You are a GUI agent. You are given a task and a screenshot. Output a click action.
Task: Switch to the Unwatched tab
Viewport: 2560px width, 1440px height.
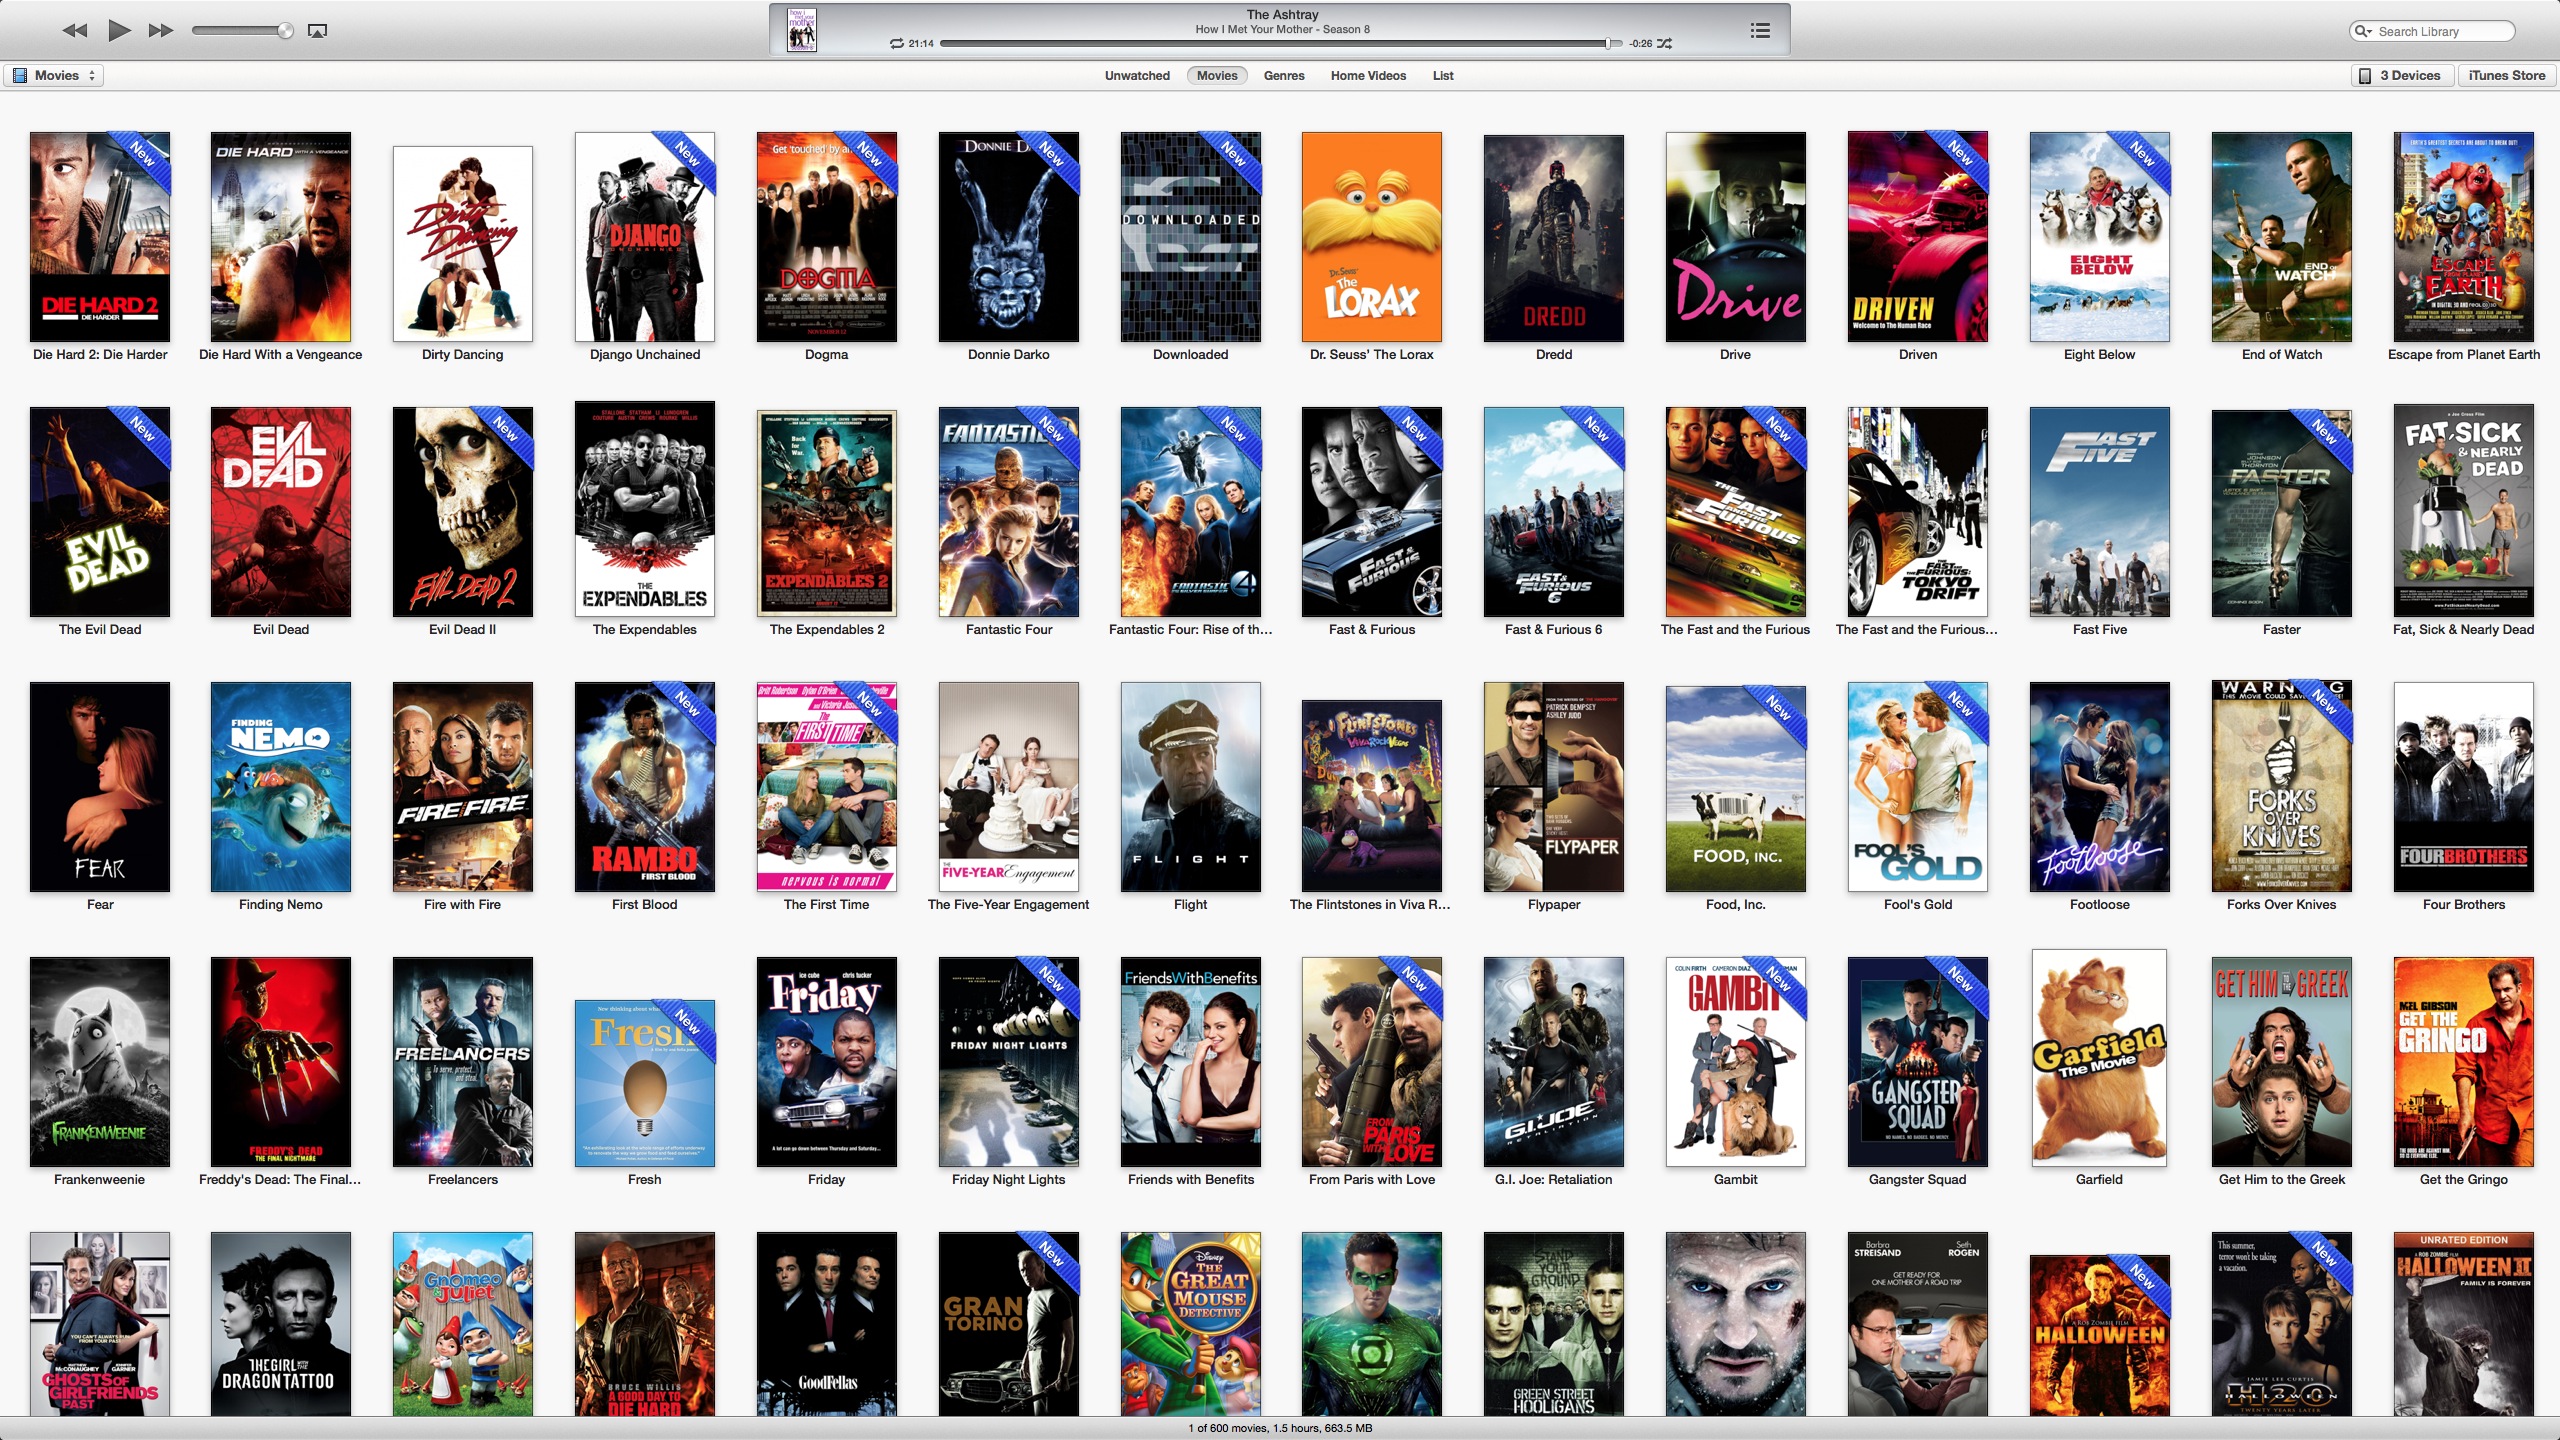(1137, 76)
